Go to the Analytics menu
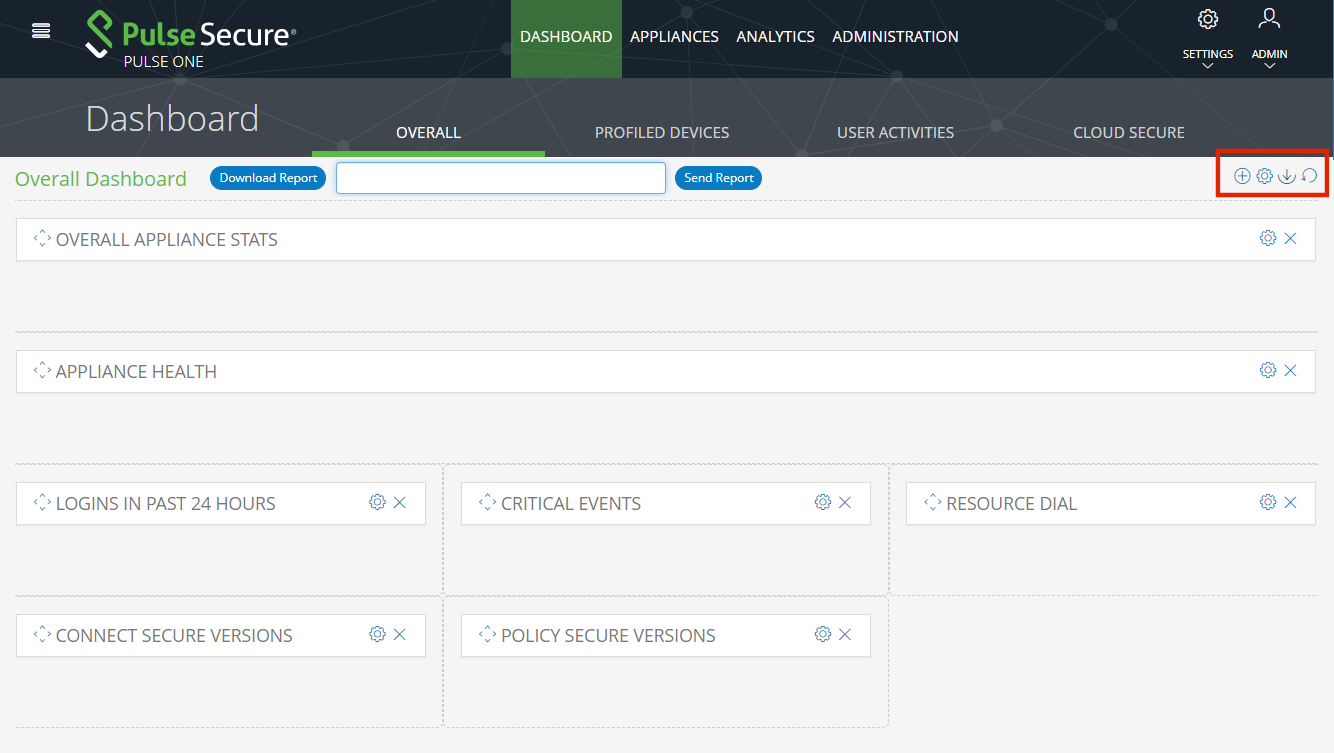 [x=775, y=37]
